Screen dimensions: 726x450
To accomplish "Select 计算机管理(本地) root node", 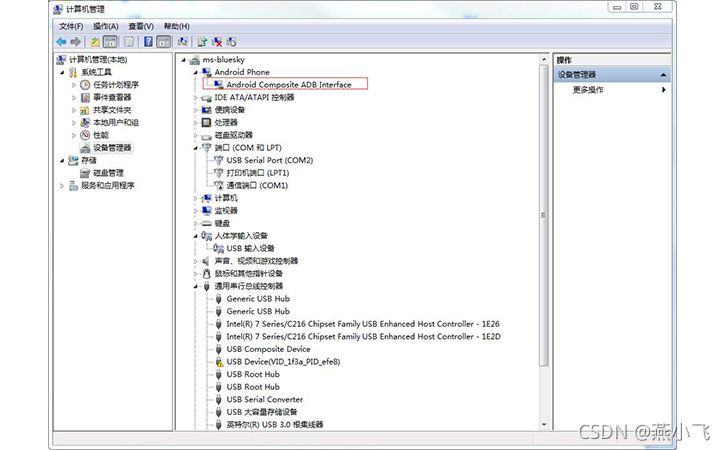I will (x=98, y=60).
